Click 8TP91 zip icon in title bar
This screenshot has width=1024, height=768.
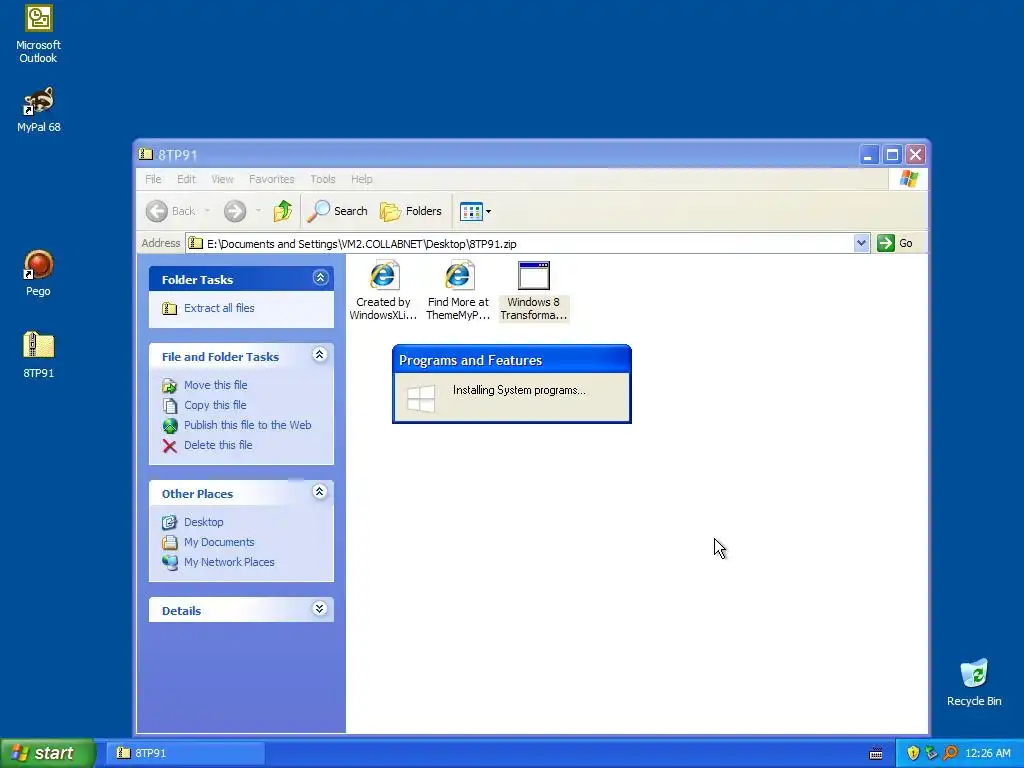point(146,154)
